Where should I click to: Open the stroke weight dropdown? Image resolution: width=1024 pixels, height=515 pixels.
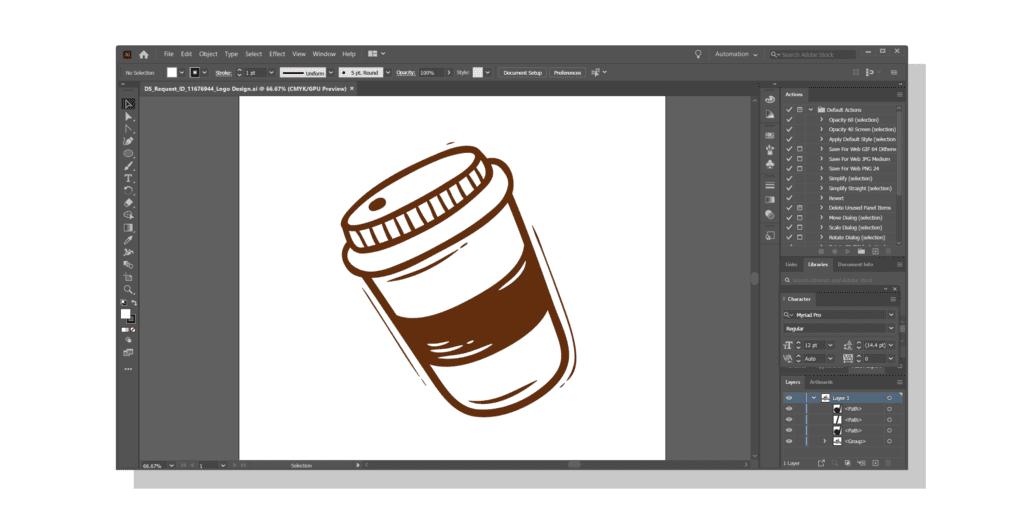(x=271, y=73)
